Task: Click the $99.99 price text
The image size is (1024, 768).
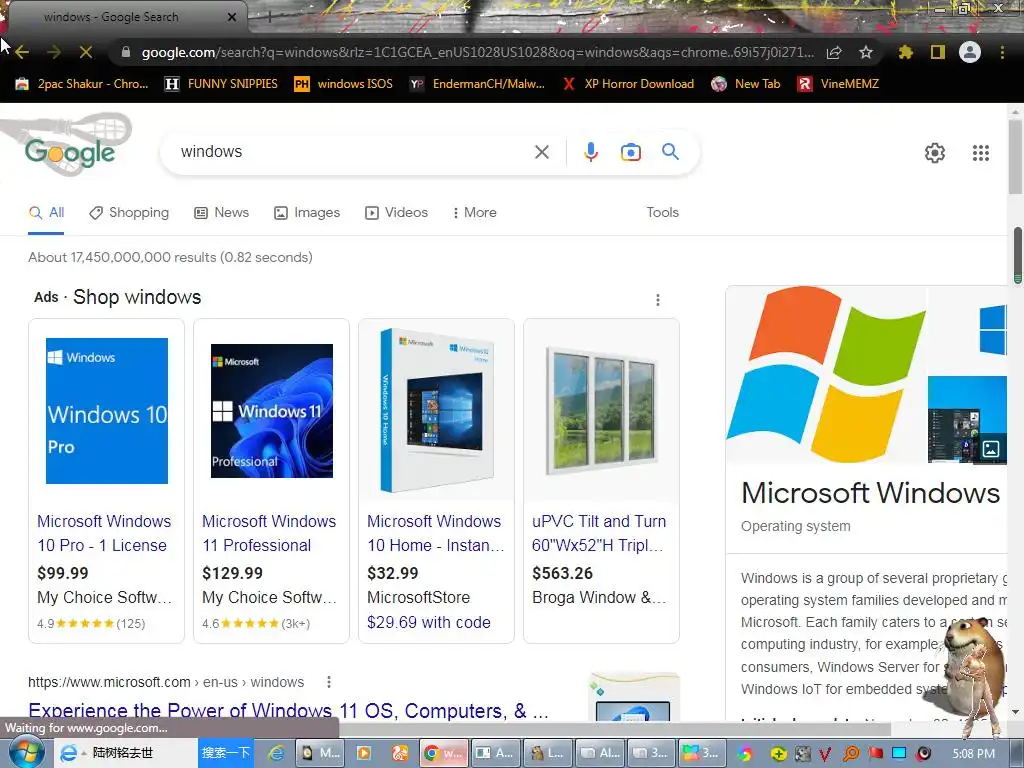Action: (63, 573)
